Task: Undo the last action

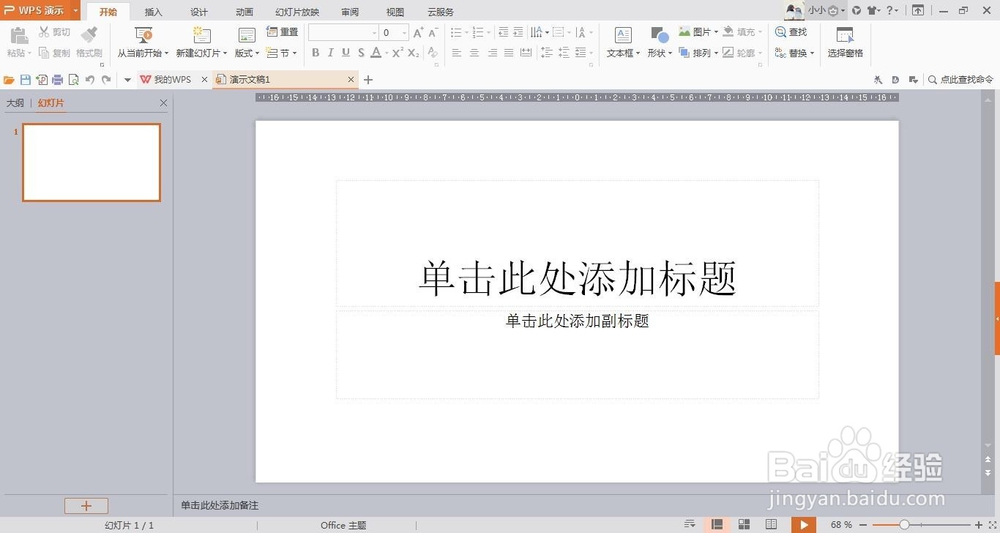Action: coord(90,80)
